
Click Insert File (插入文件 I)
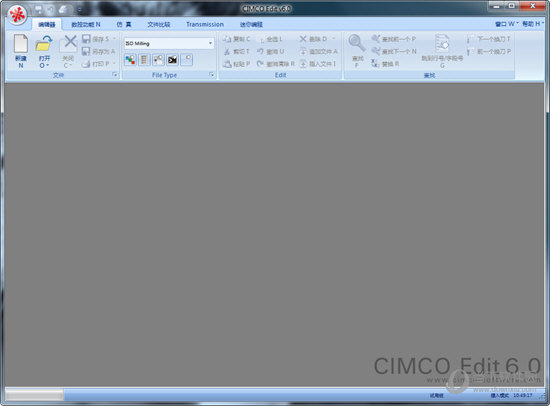[318, 64]
